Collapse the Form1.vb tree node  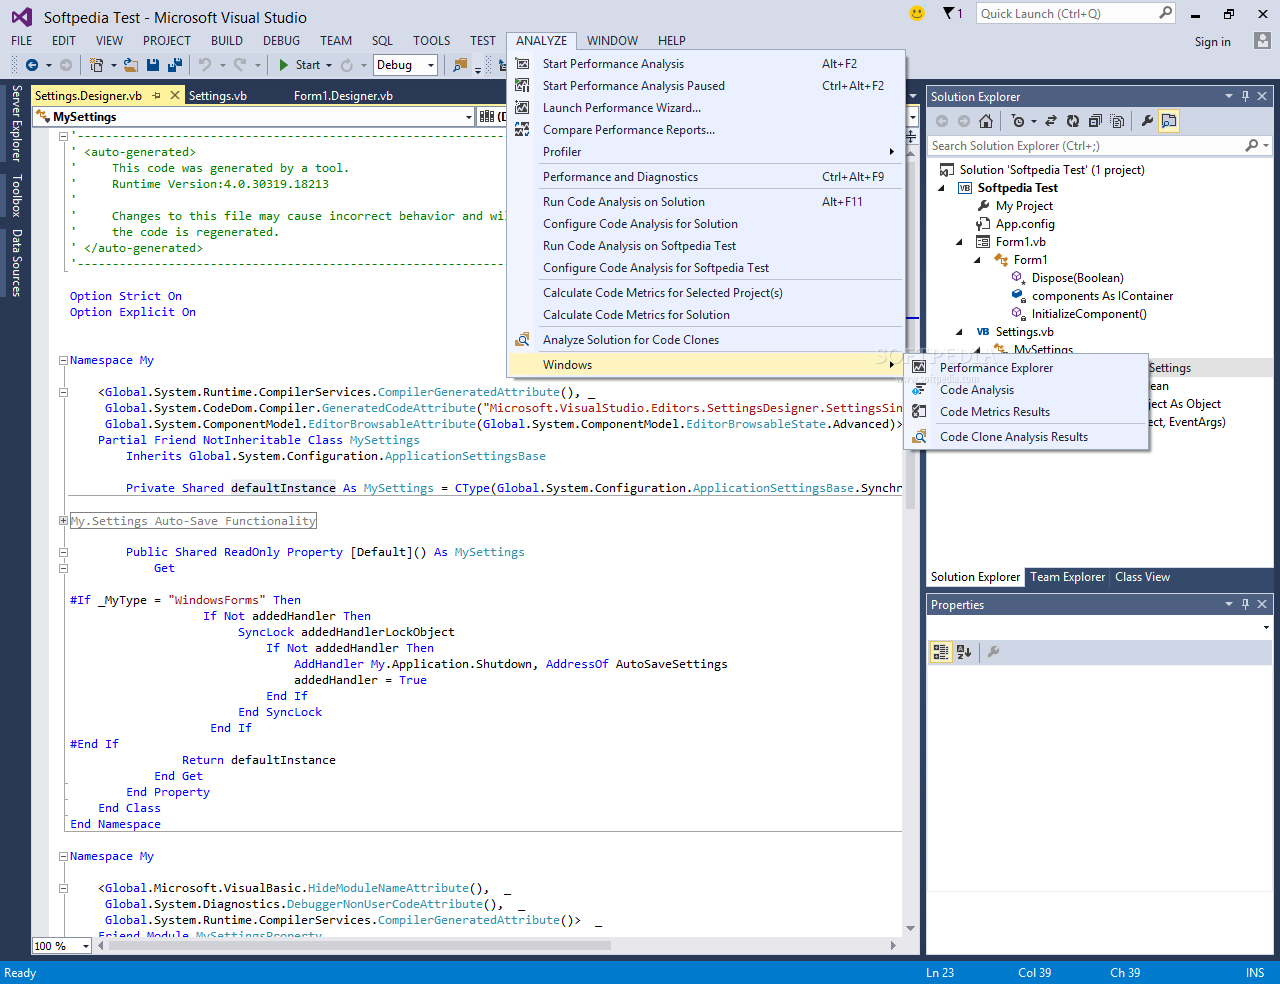click(x=959, y=242)
